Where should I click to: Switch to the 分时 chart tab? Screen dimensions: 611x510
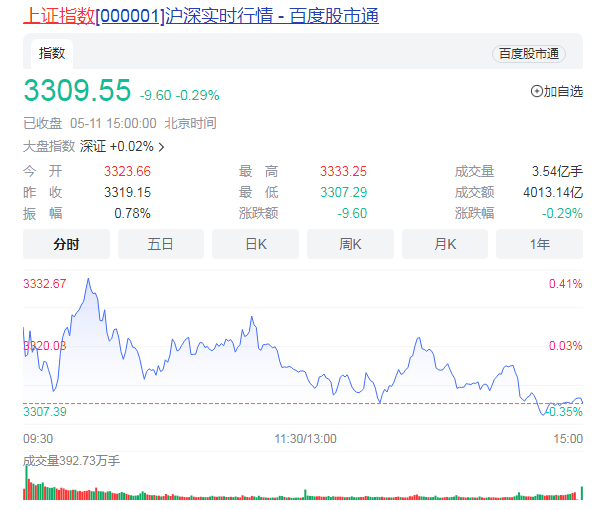coord(66,244)
